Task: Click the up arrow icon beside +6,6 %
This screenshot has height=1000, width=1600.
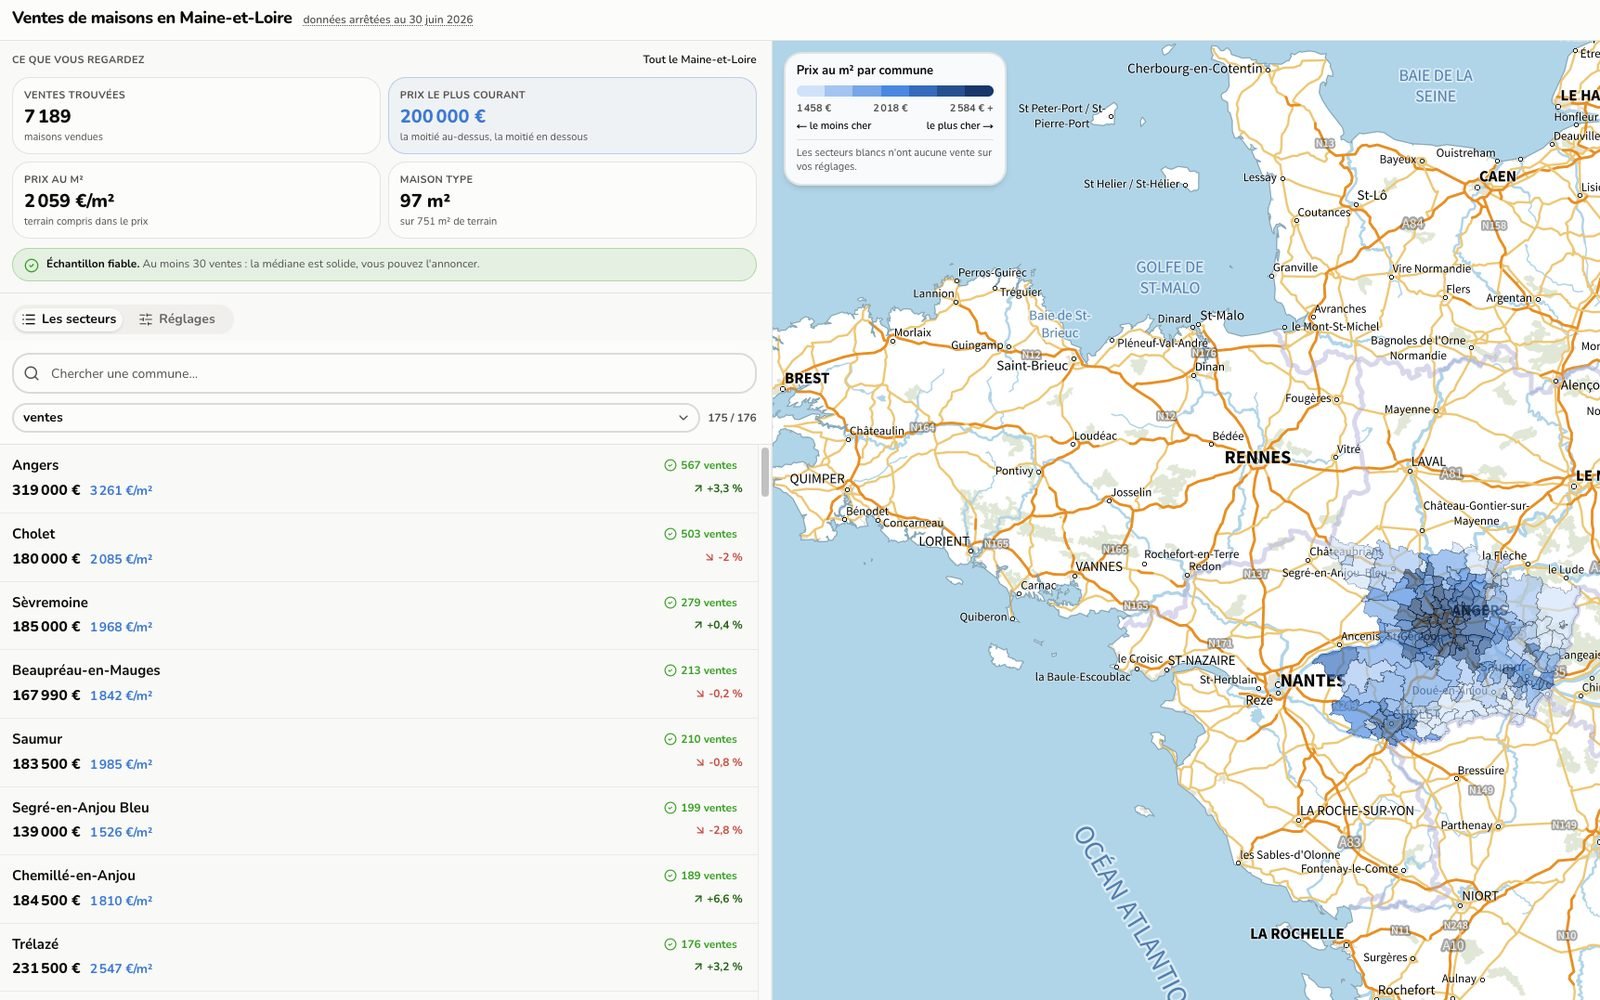Action: click(x=698, y=899)
